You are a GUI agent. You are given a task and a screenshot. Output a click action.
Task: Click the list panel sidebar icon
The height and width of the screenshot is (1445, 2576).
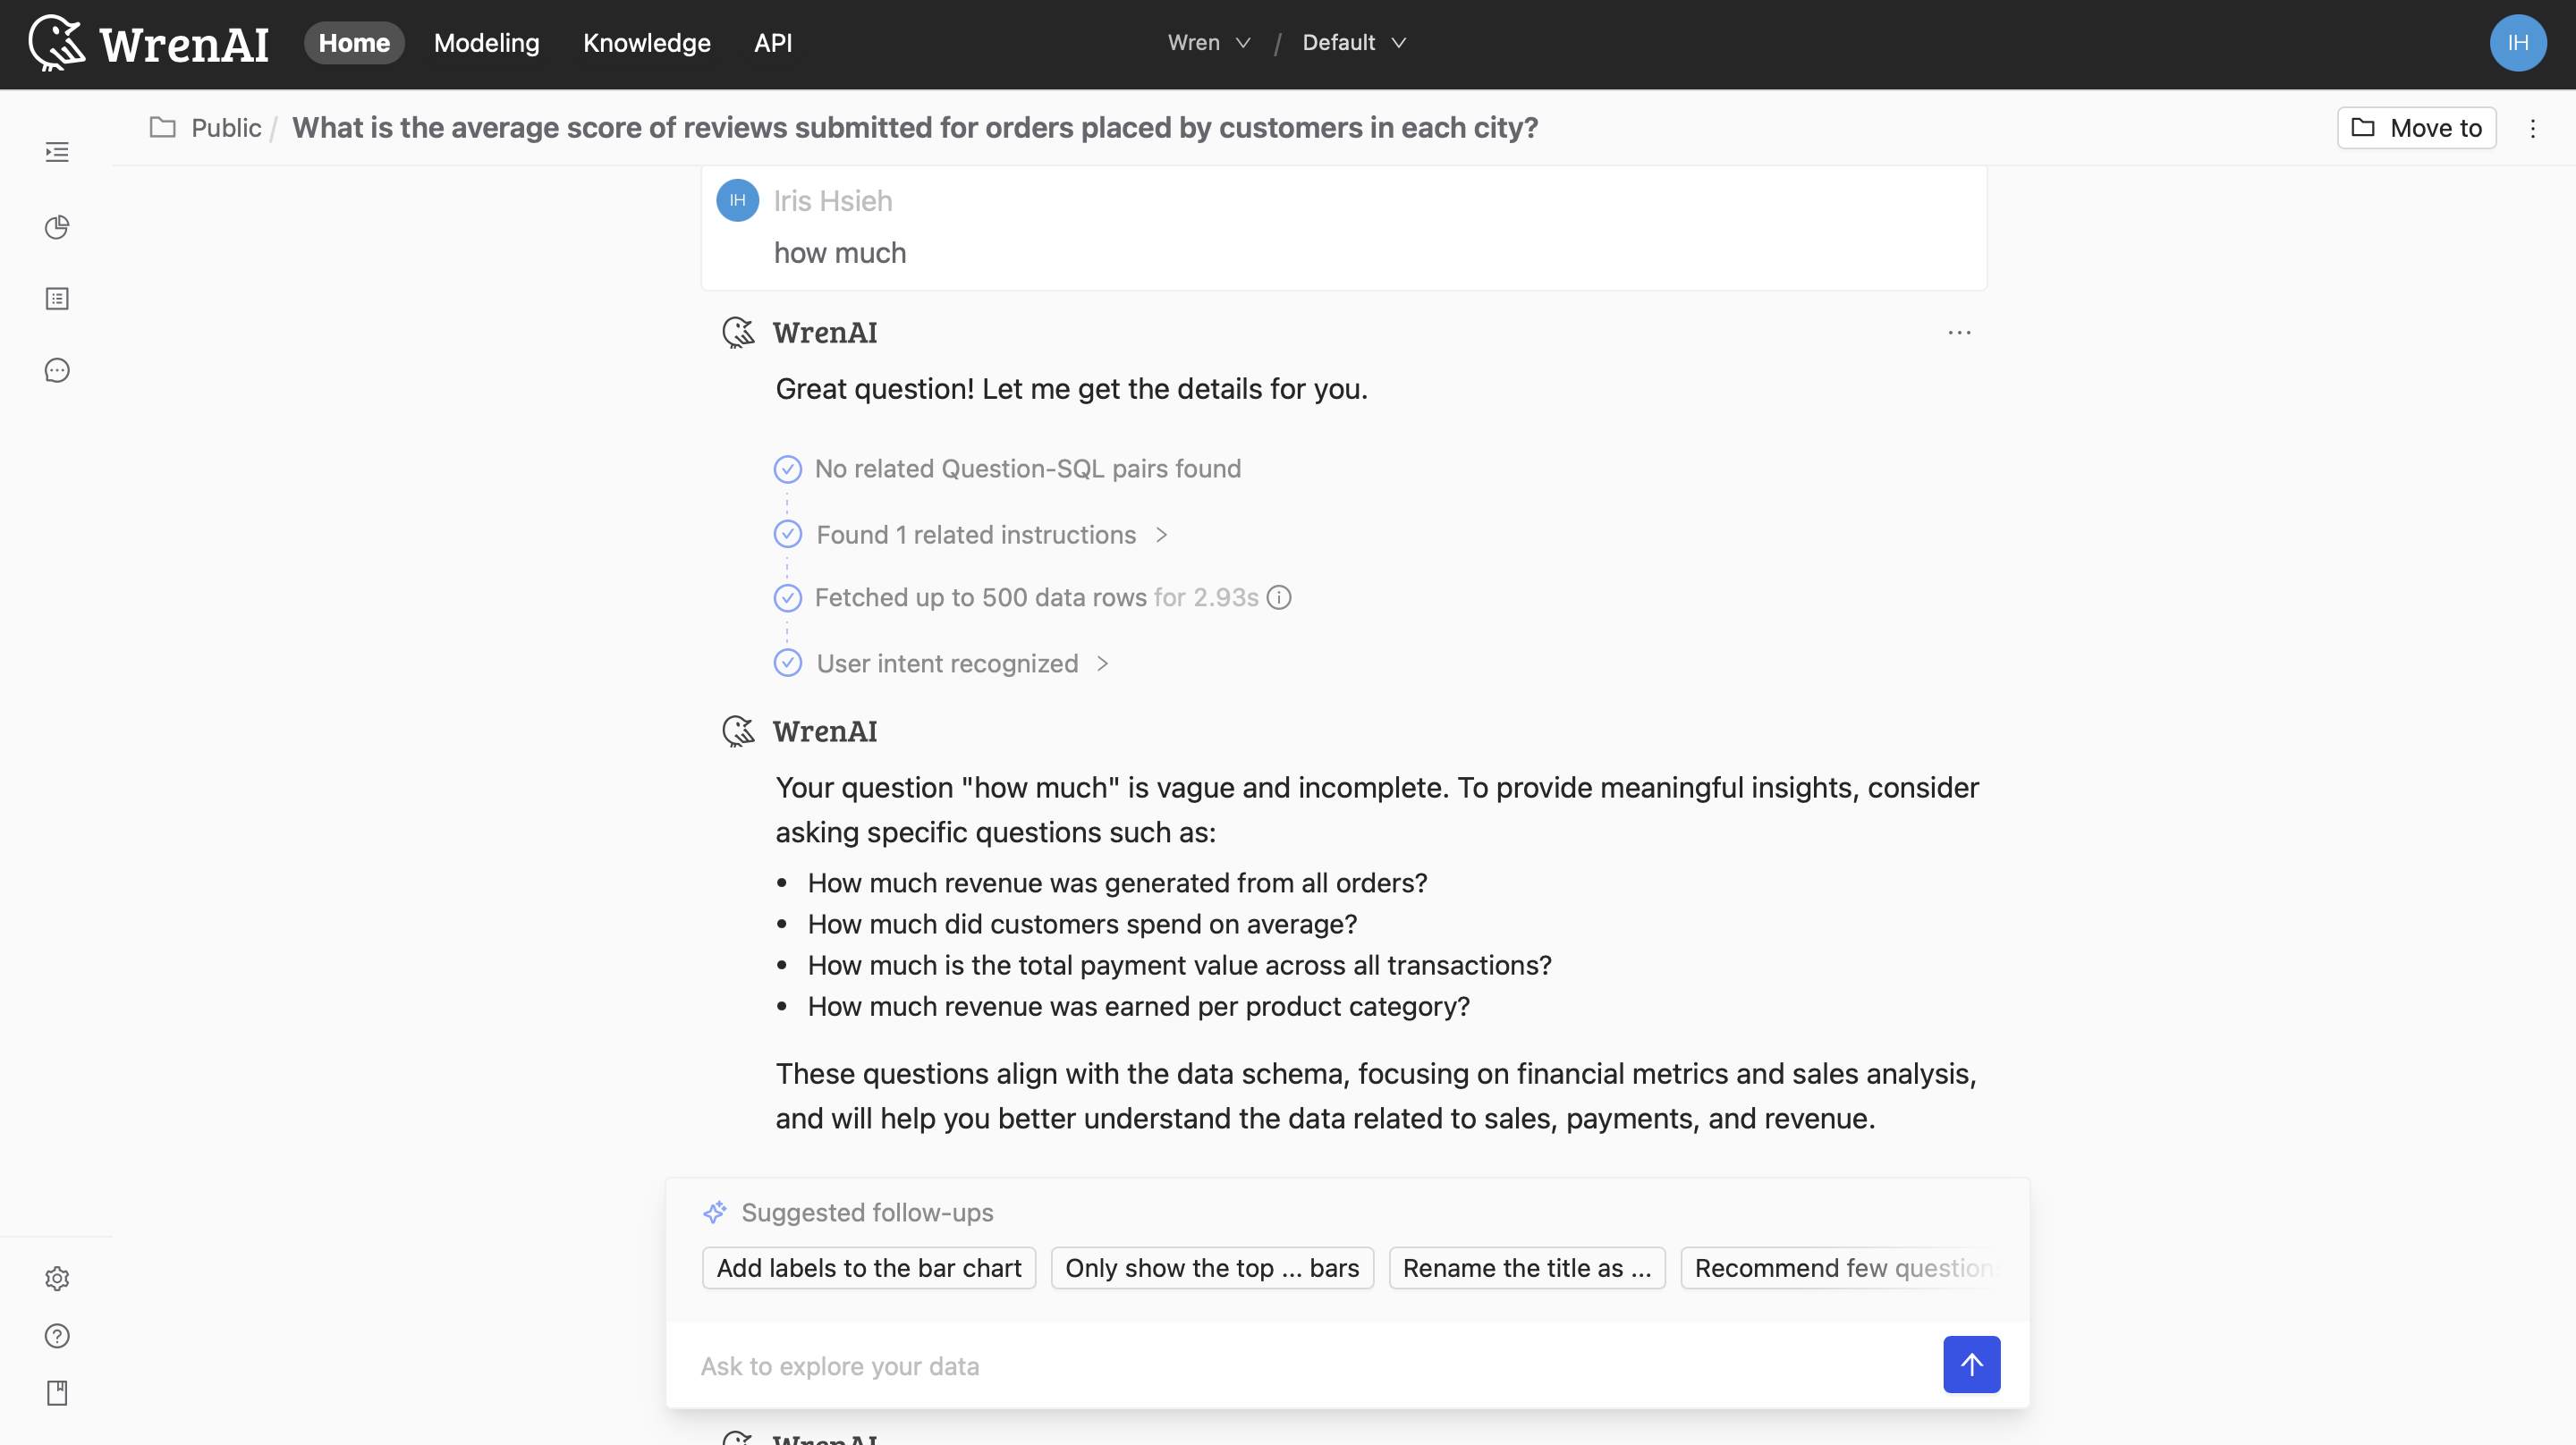[57, 299]
